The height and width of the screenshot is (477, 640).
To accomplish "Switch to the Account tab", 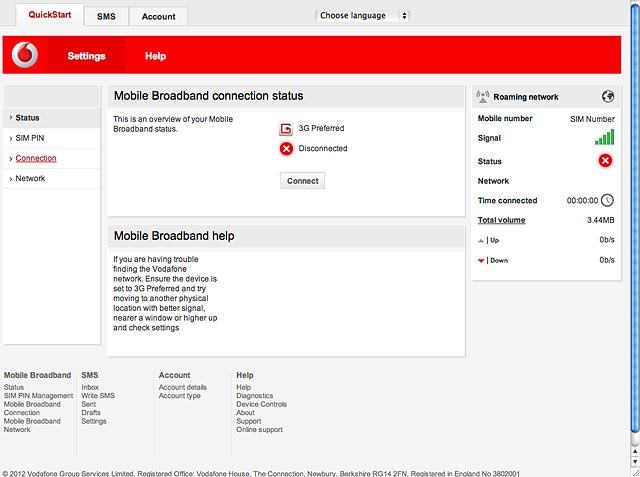I will [158, 16].
